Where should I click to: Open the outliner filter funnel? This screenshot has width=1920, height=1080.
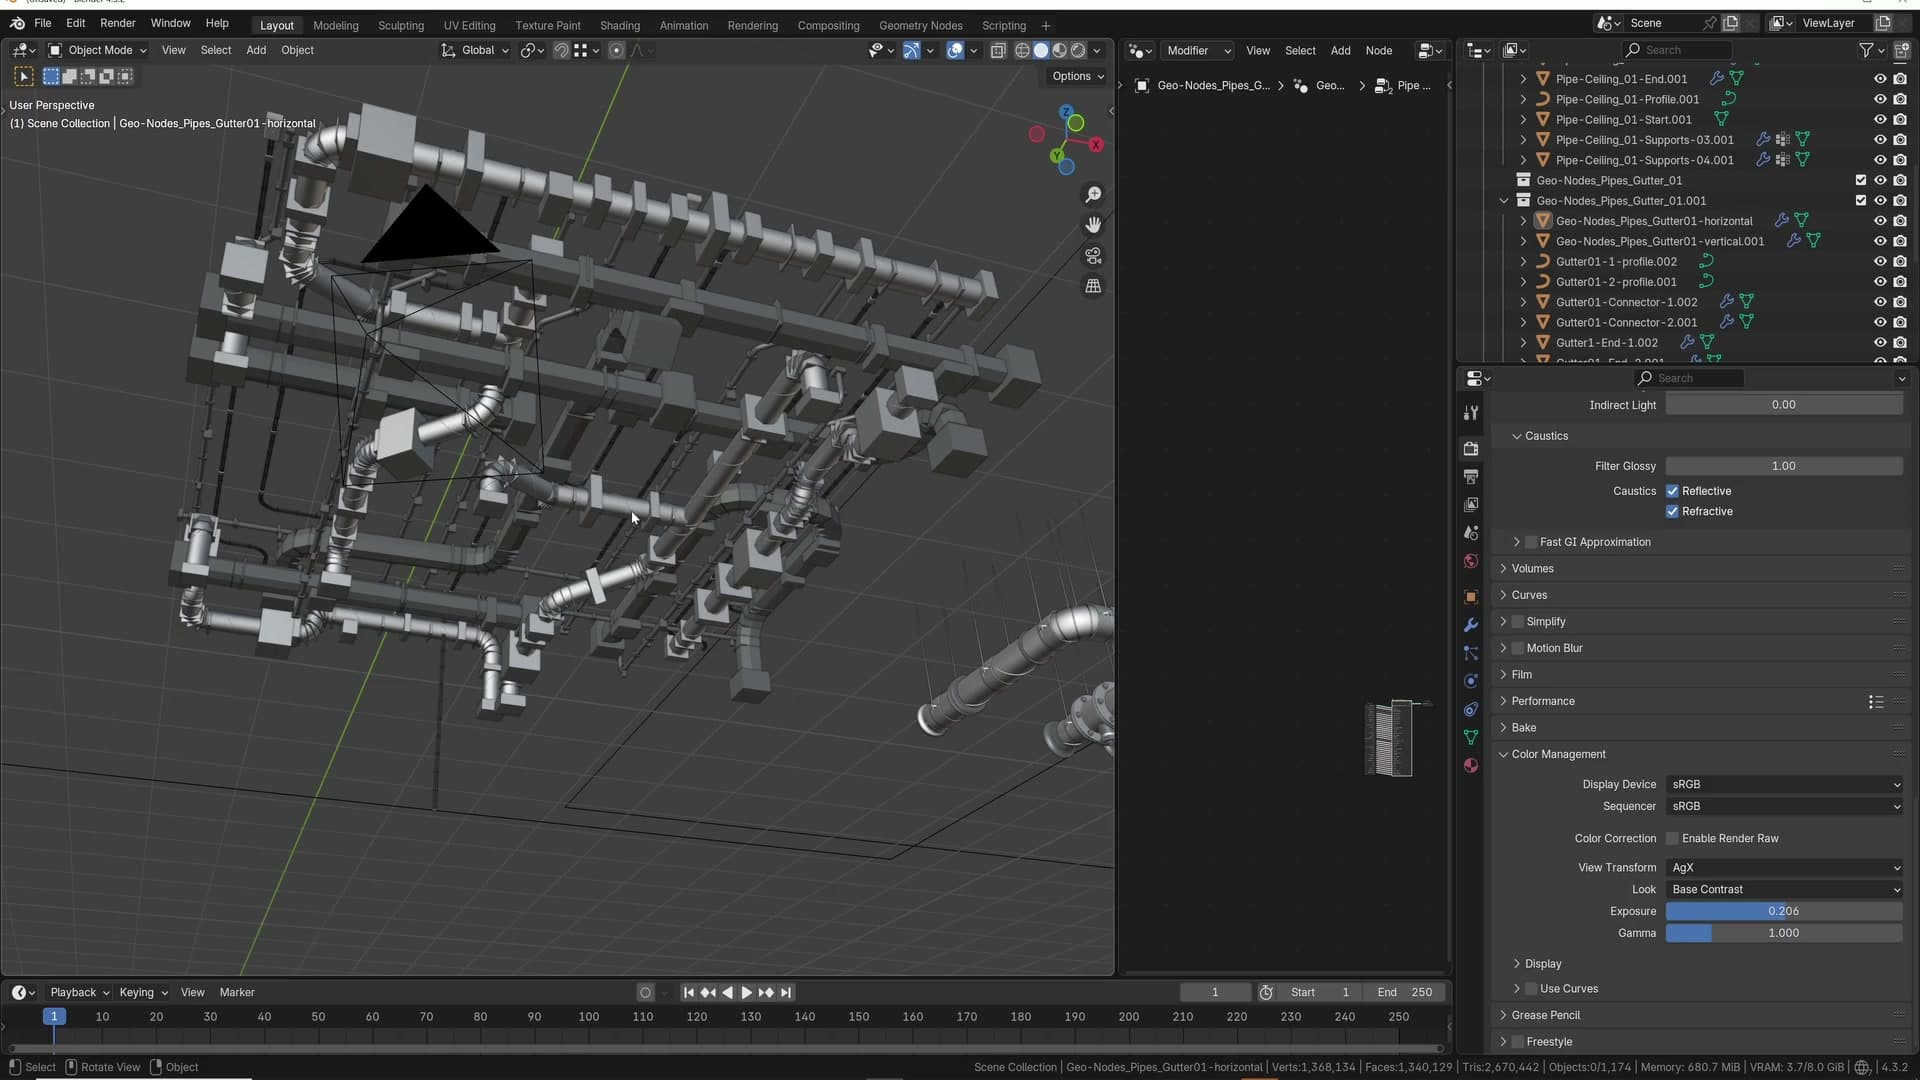click(x=1866, y=50)
